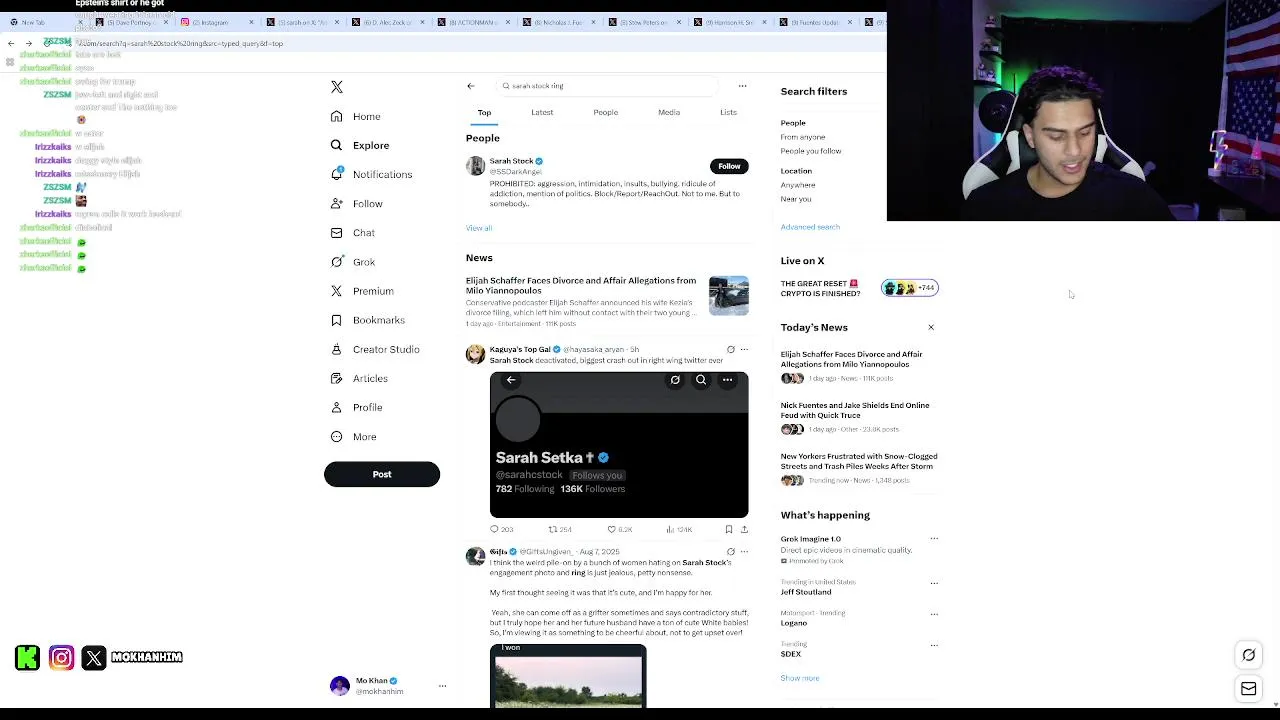The height and width of the screenshot is (720, 1280).
Task: Click inside the sarah stock ring search field
Action: pyautogui.click(x=608, y=86)
